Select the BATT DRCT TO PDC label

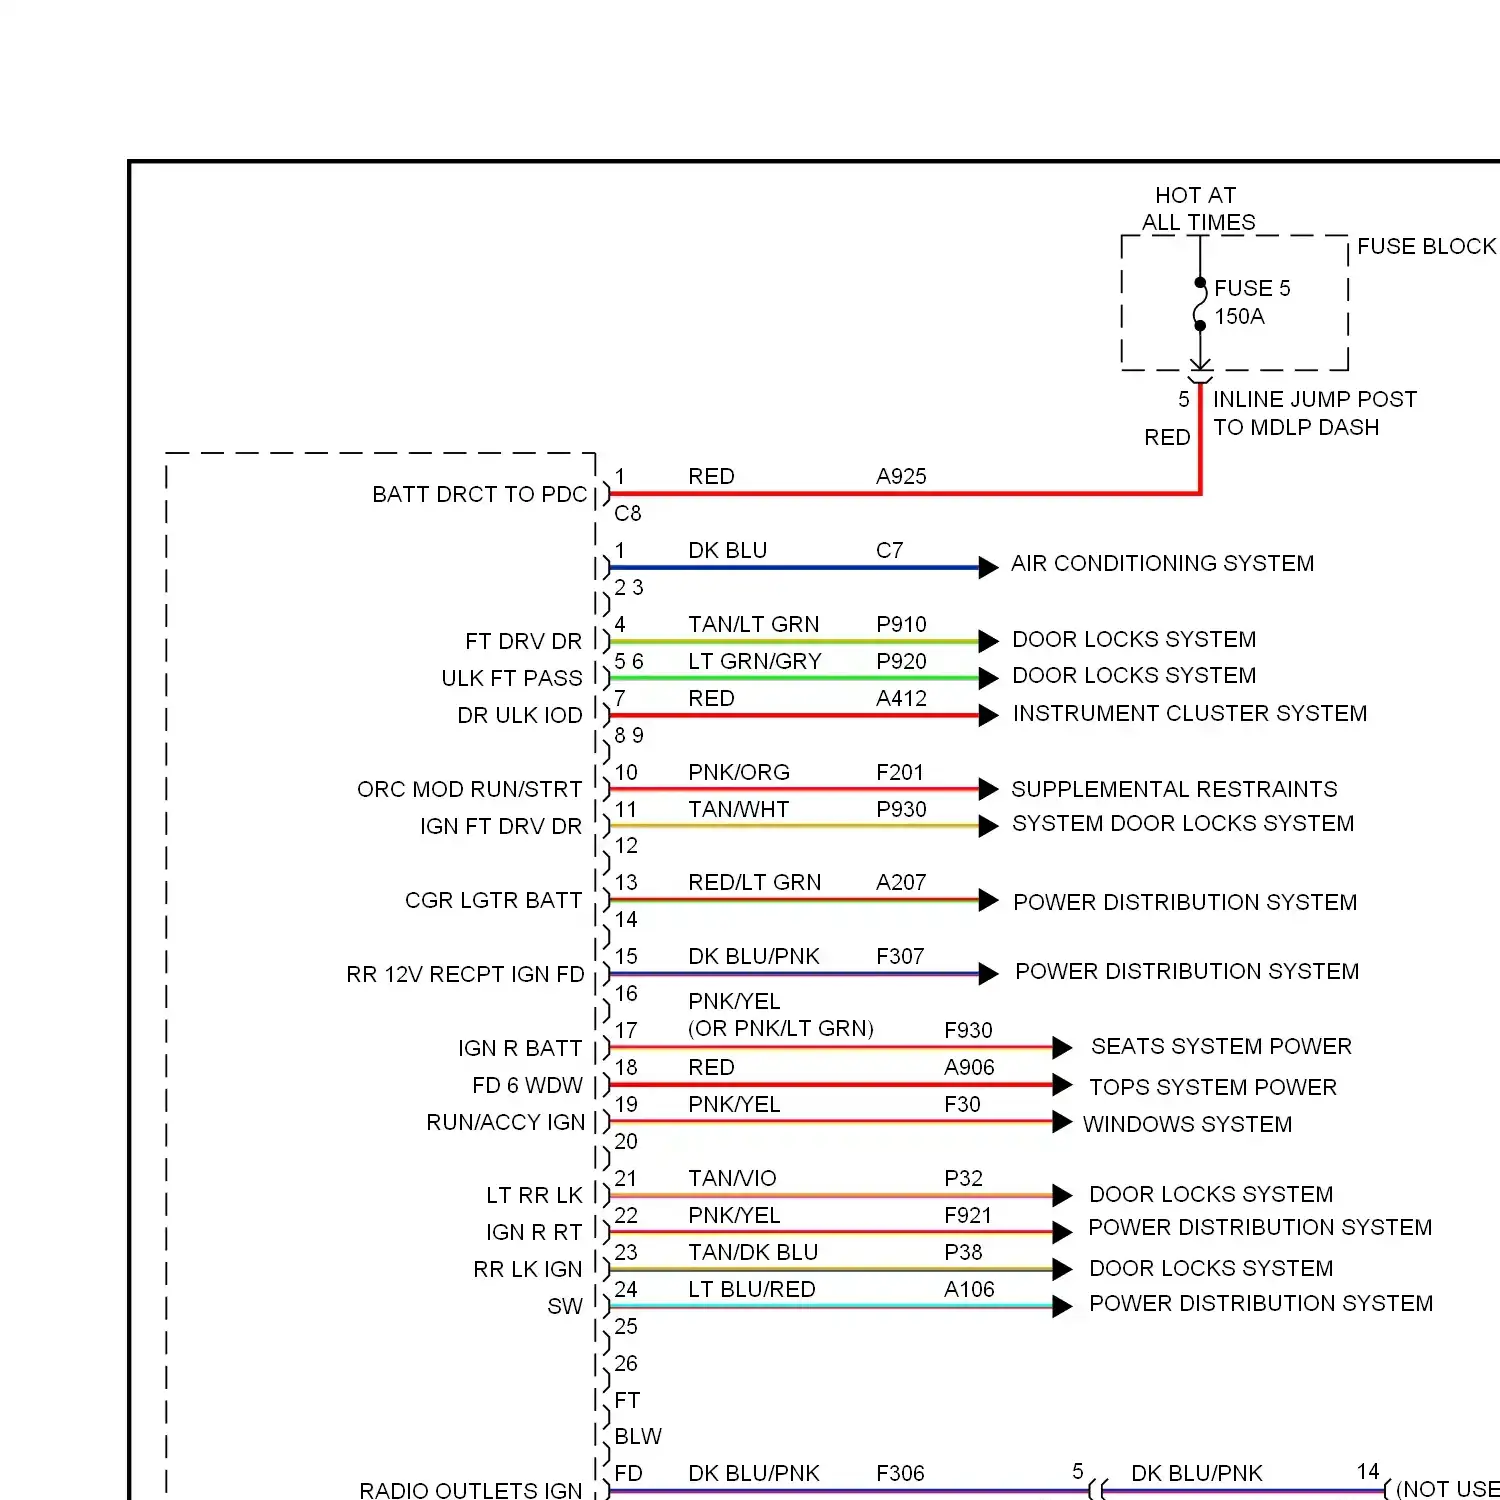[480, 494]
